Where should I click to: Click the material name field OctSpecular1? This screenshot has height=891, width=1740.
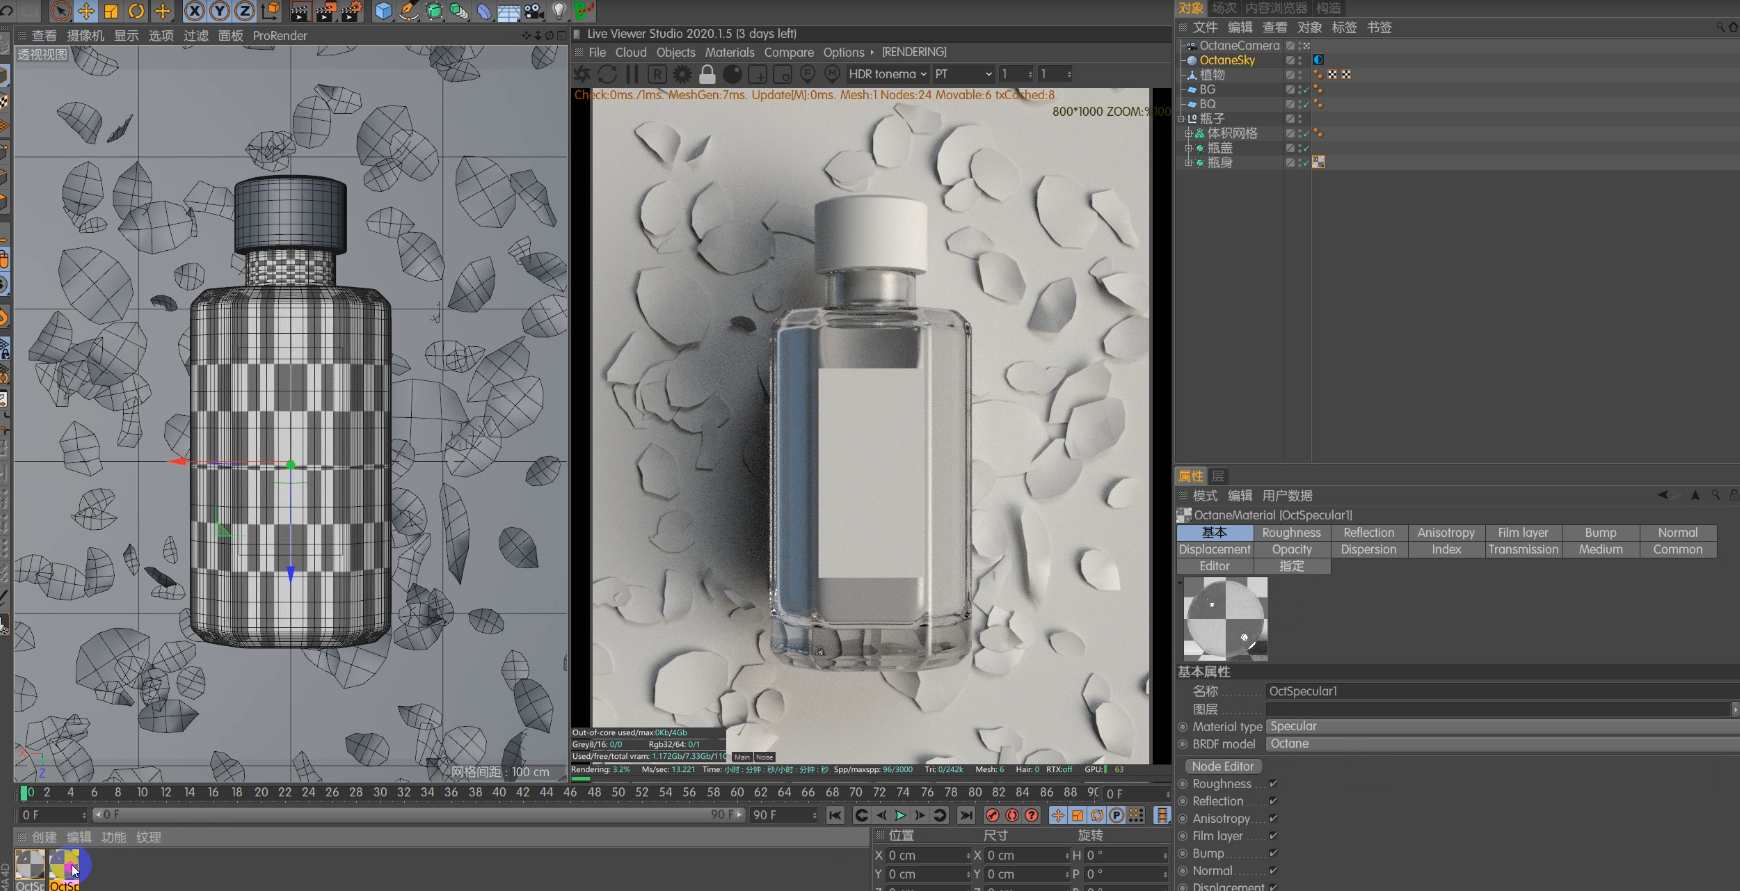tap(1503, 692)
